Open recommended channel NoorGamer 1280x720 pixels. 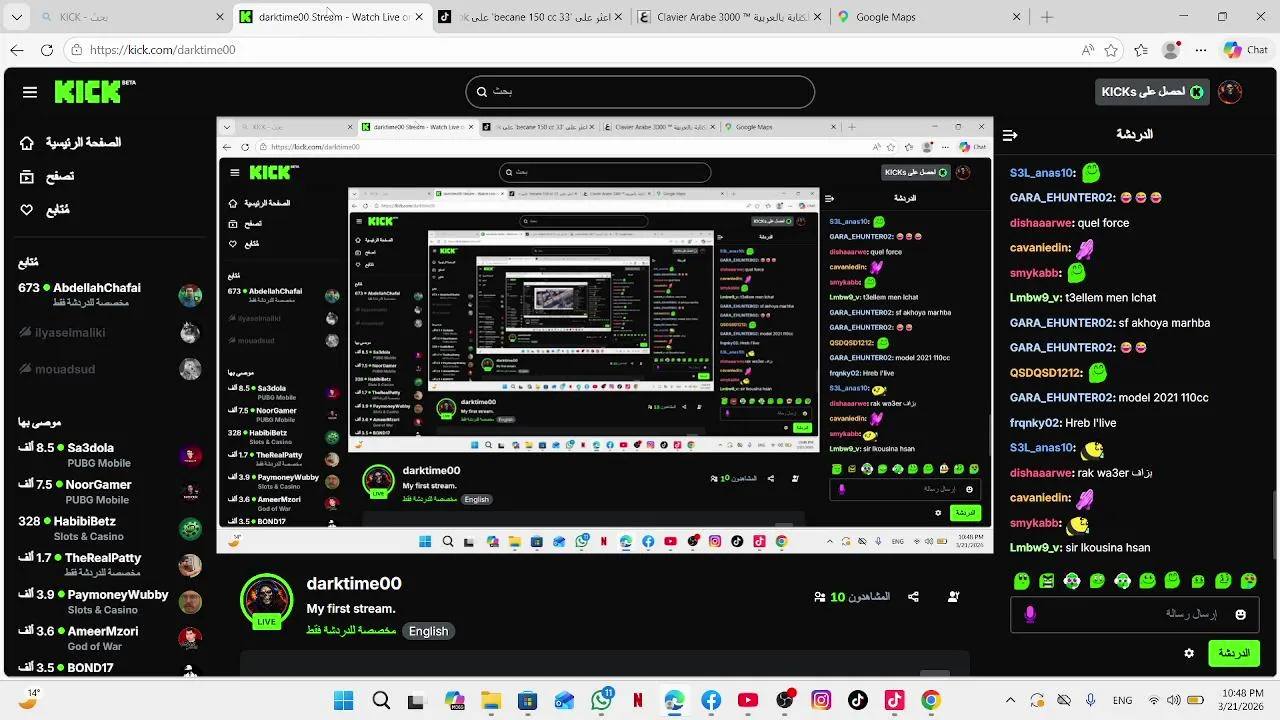coord(110,492)
